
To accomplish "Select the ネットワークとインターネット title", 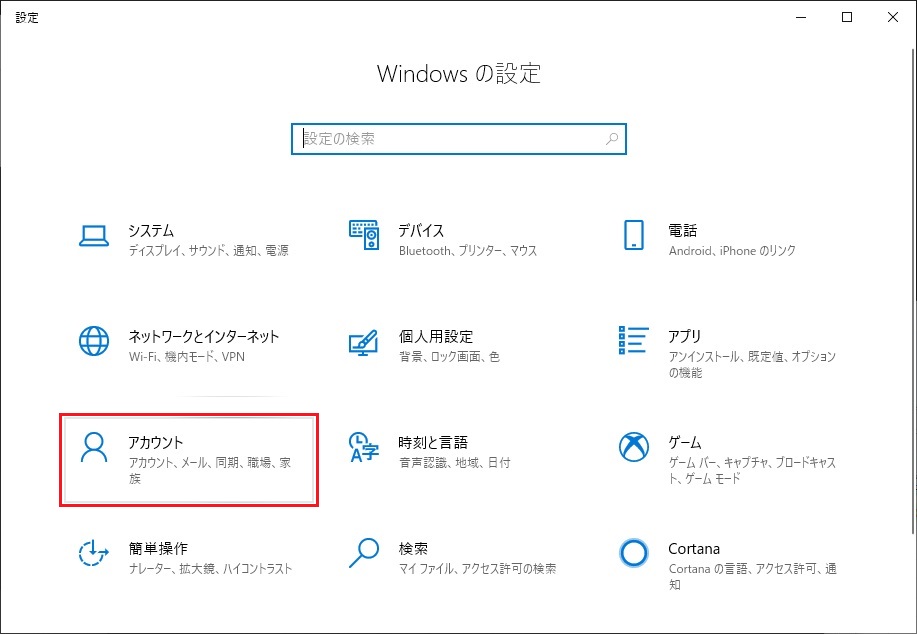I will (x=204, y=336).
